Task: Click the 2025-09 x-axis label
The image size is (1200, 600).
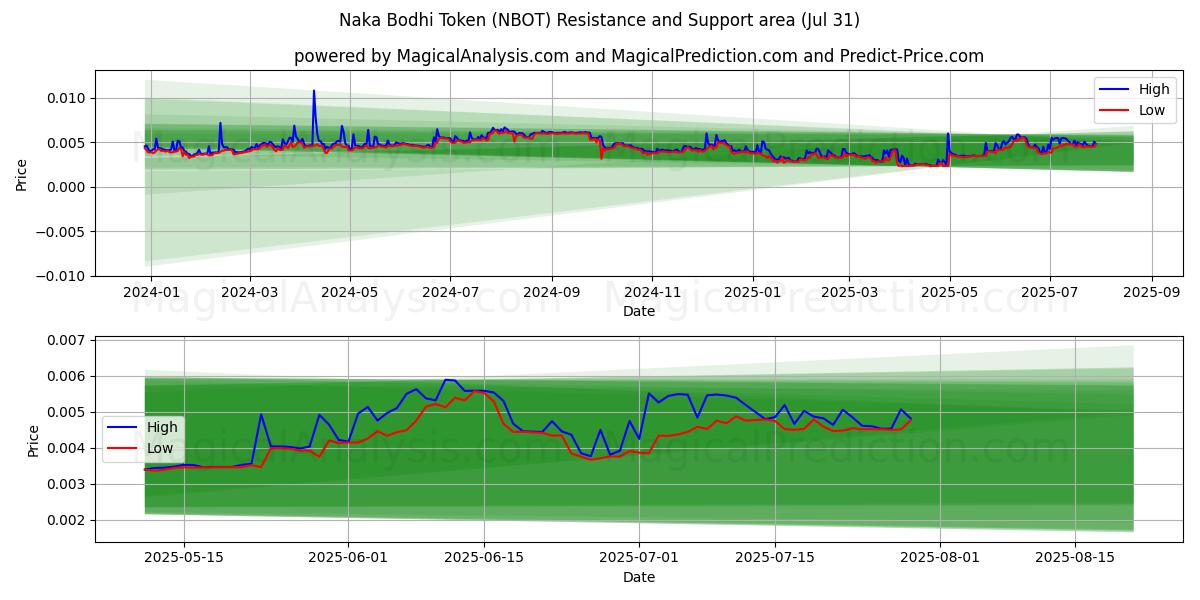Action: pyautogui.click(x=1152, y=293)
